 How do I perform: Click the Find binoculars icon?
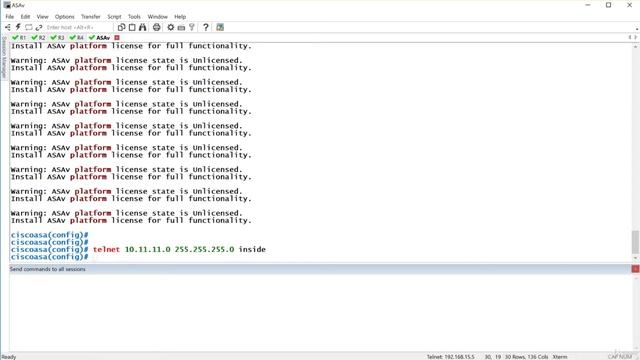coord(142,27)
